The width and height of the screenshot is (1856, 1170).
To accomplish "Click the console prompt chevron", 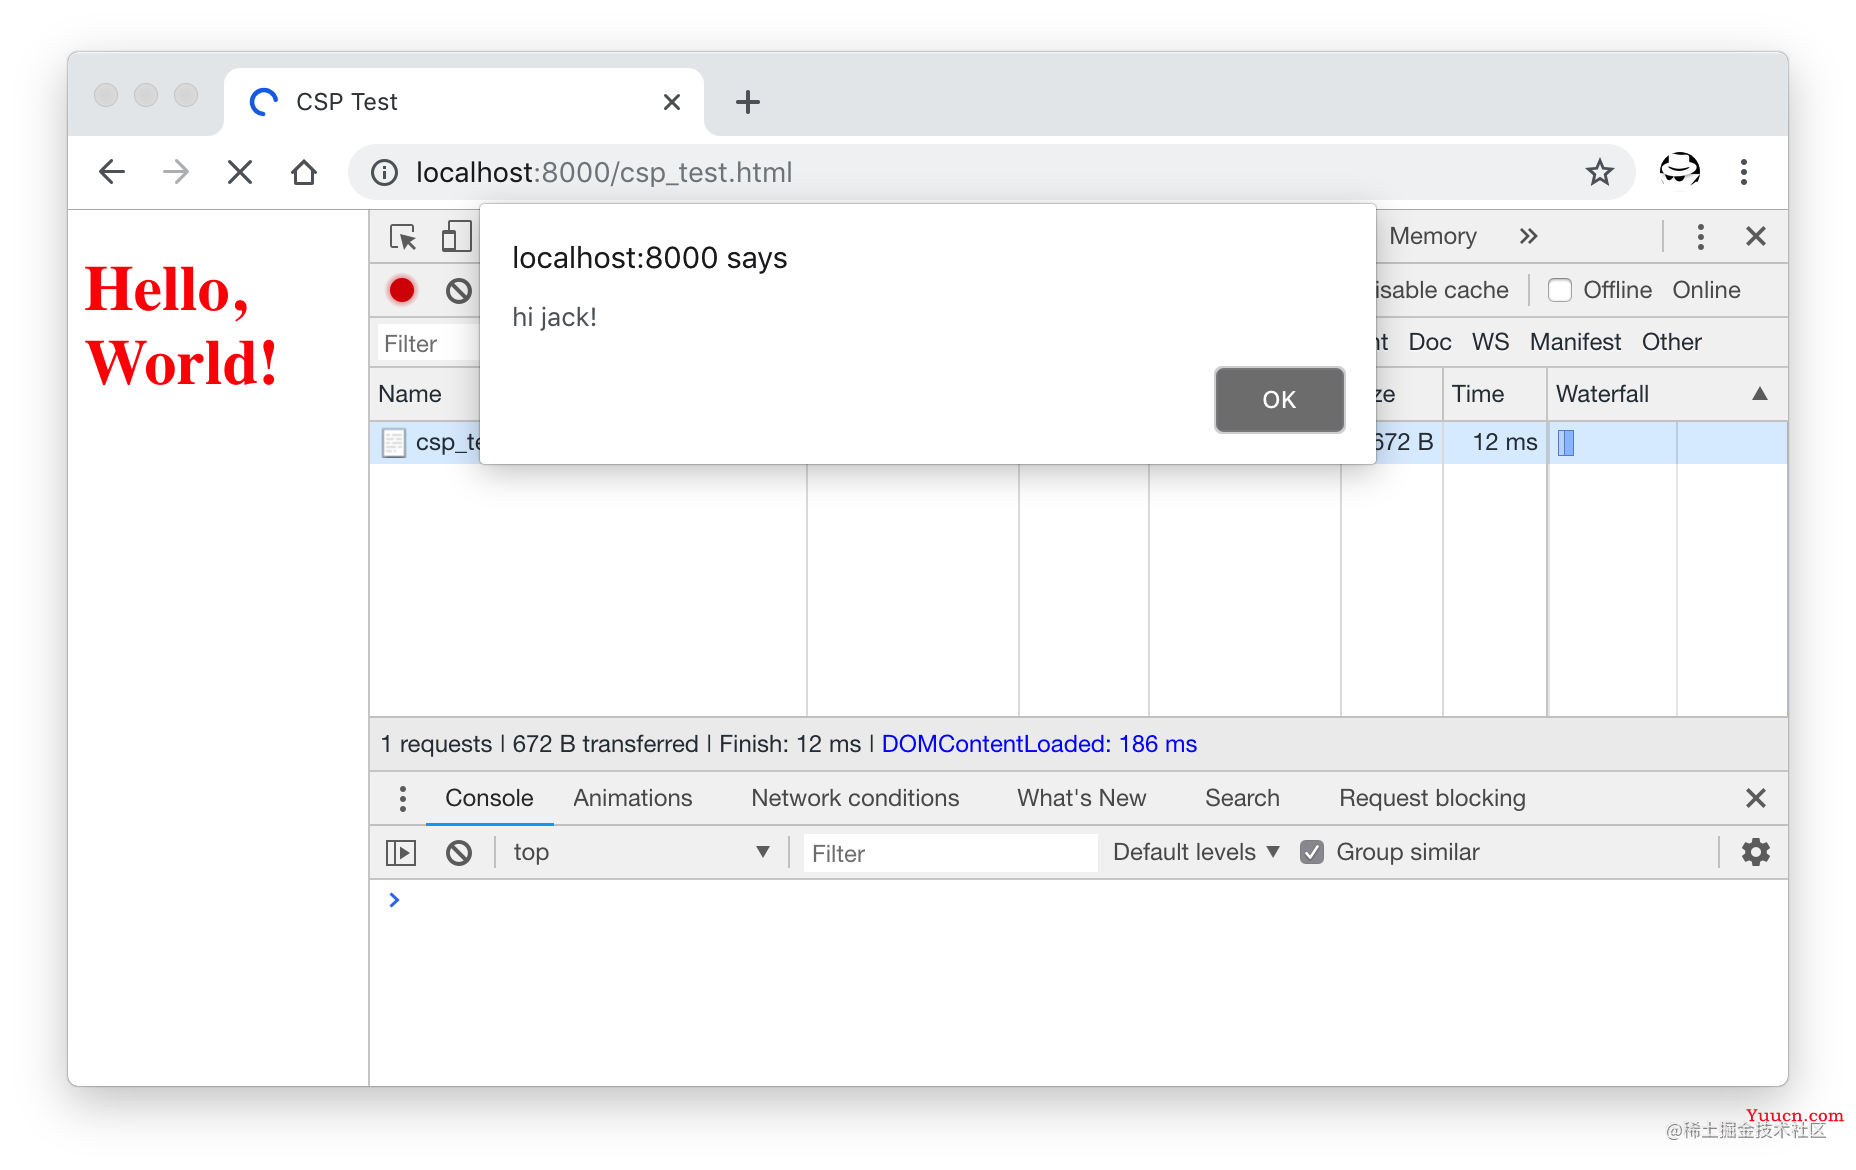I will (x=394, y=900).
